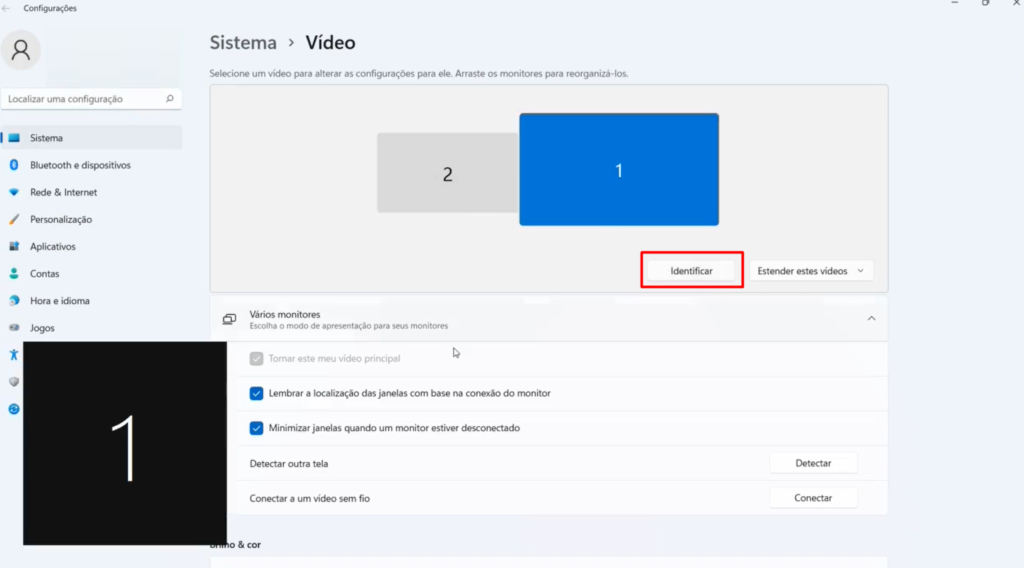Collapse the Vários monitores section chevron
The height and width of the screenshot is (568, 1024).
coord(871,319)
